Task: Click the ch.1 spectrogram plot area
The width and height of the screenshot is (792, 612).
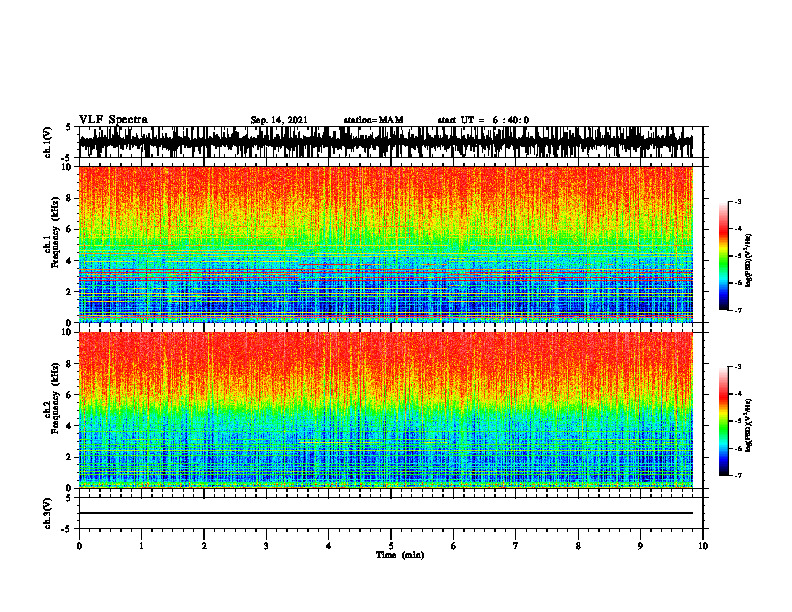Action: coord(385,244)
